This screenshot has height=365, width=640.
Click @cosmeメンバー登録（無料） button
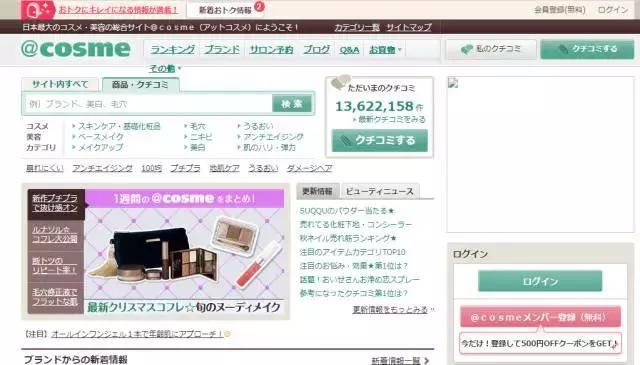tap(540, 317)
